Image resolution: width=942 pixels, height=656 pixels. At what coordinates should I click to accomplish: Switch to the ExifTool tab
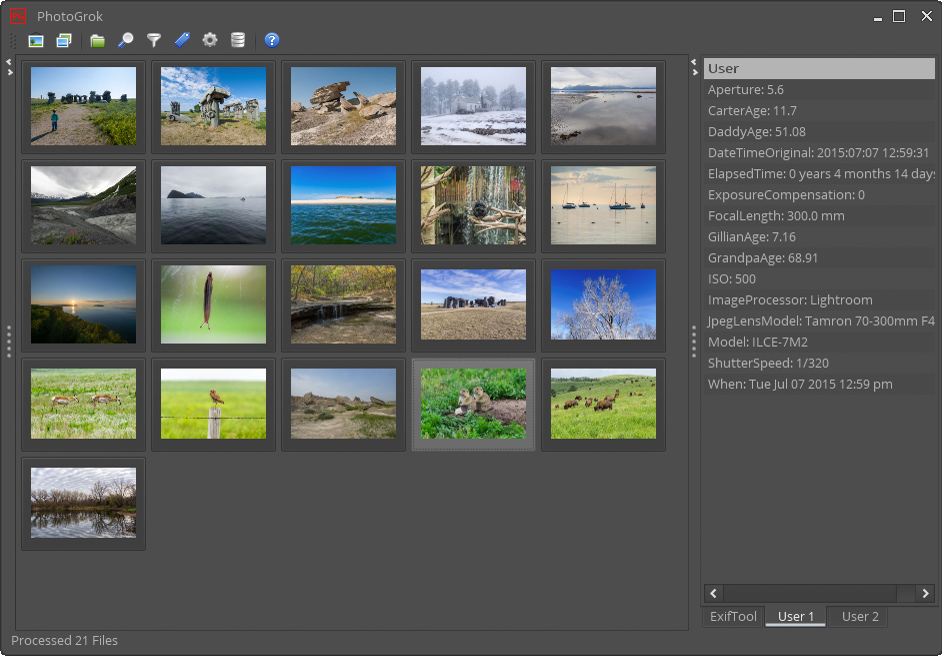point(733,616)
